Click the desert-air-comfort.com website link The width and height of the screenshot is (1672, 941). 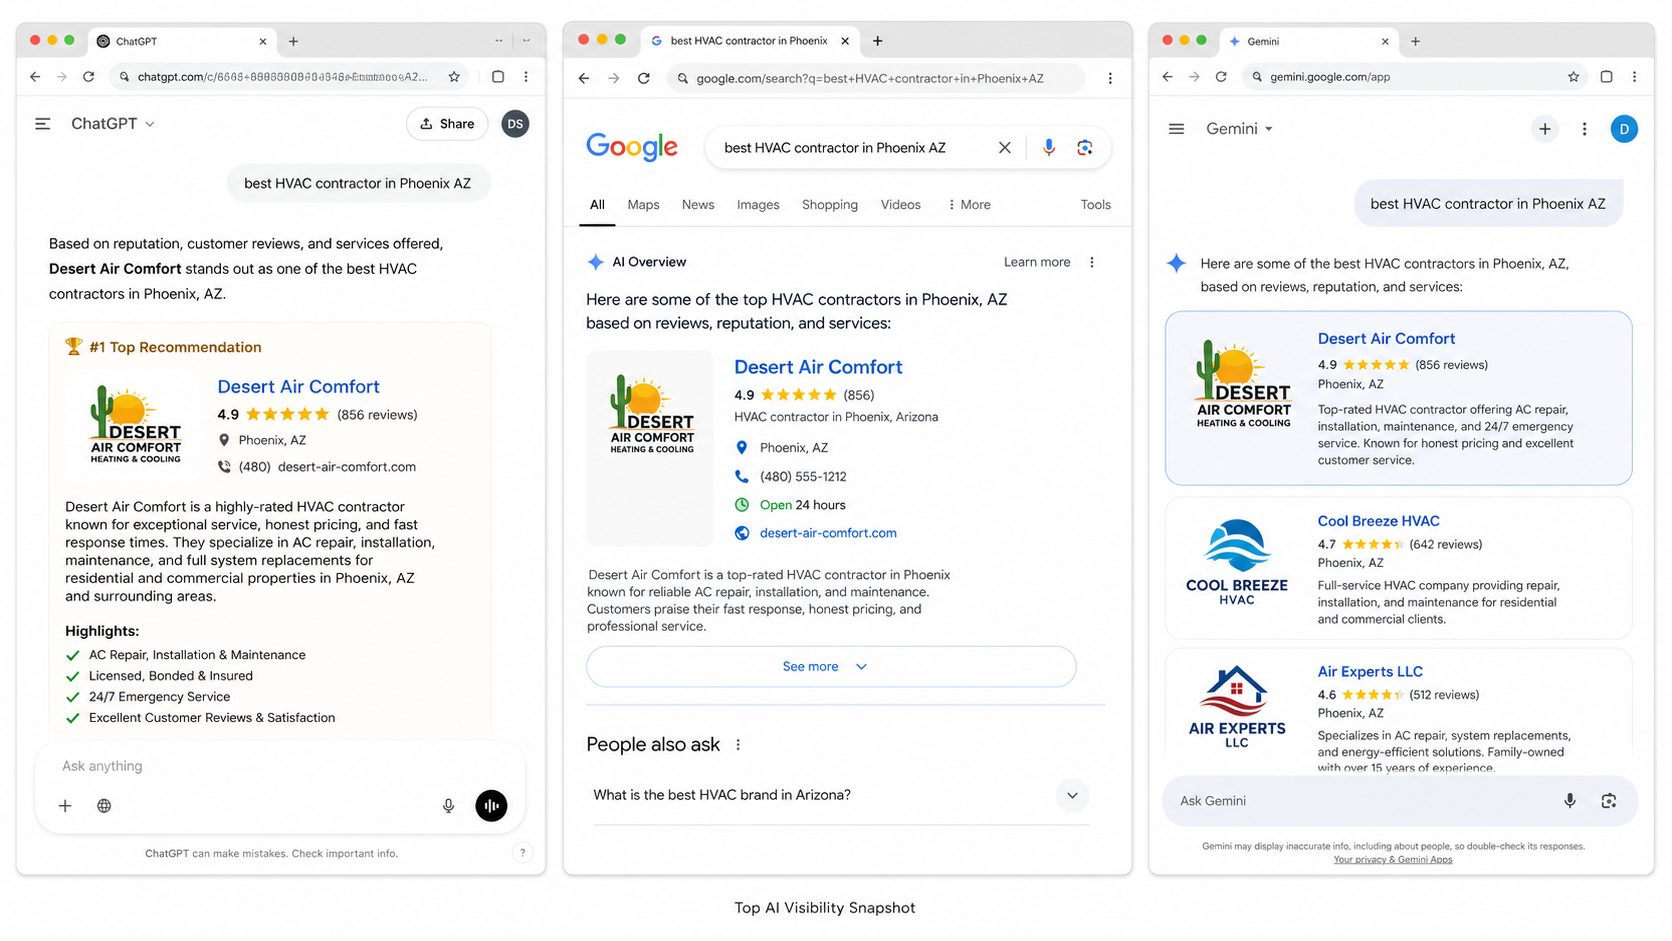pos(828,533)
